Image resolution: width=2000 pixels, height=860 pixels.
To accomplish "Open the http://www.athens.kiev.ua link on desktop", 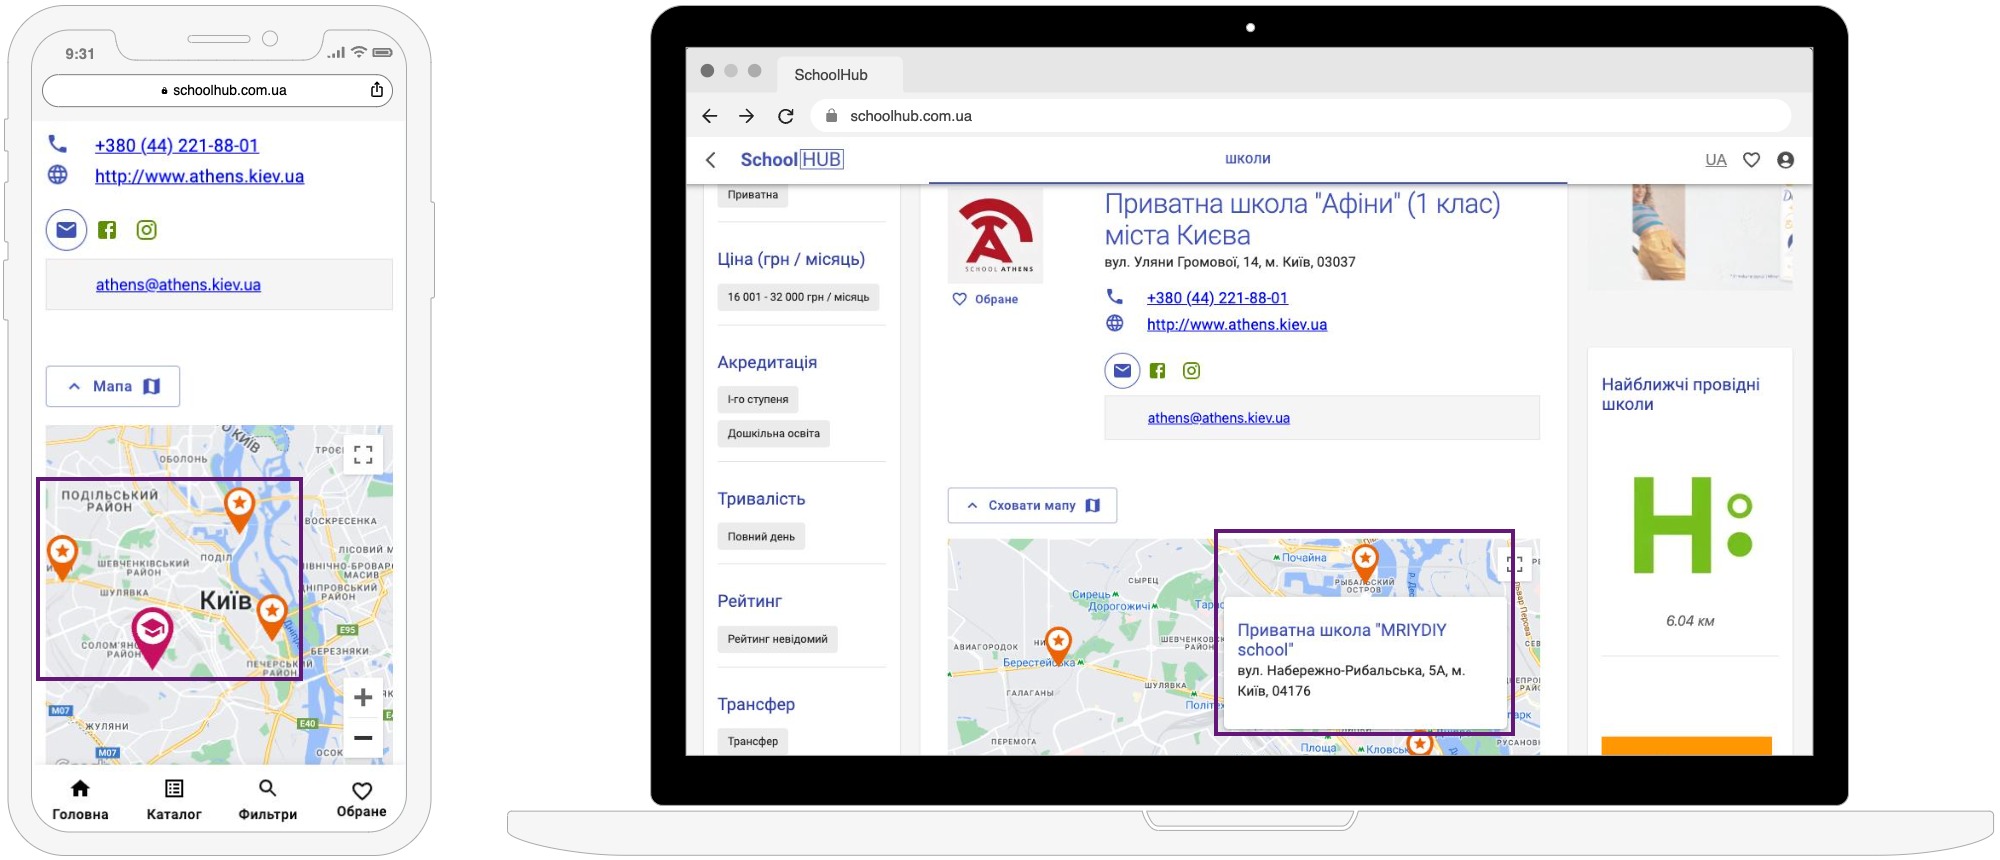I will click(1236, 325).
